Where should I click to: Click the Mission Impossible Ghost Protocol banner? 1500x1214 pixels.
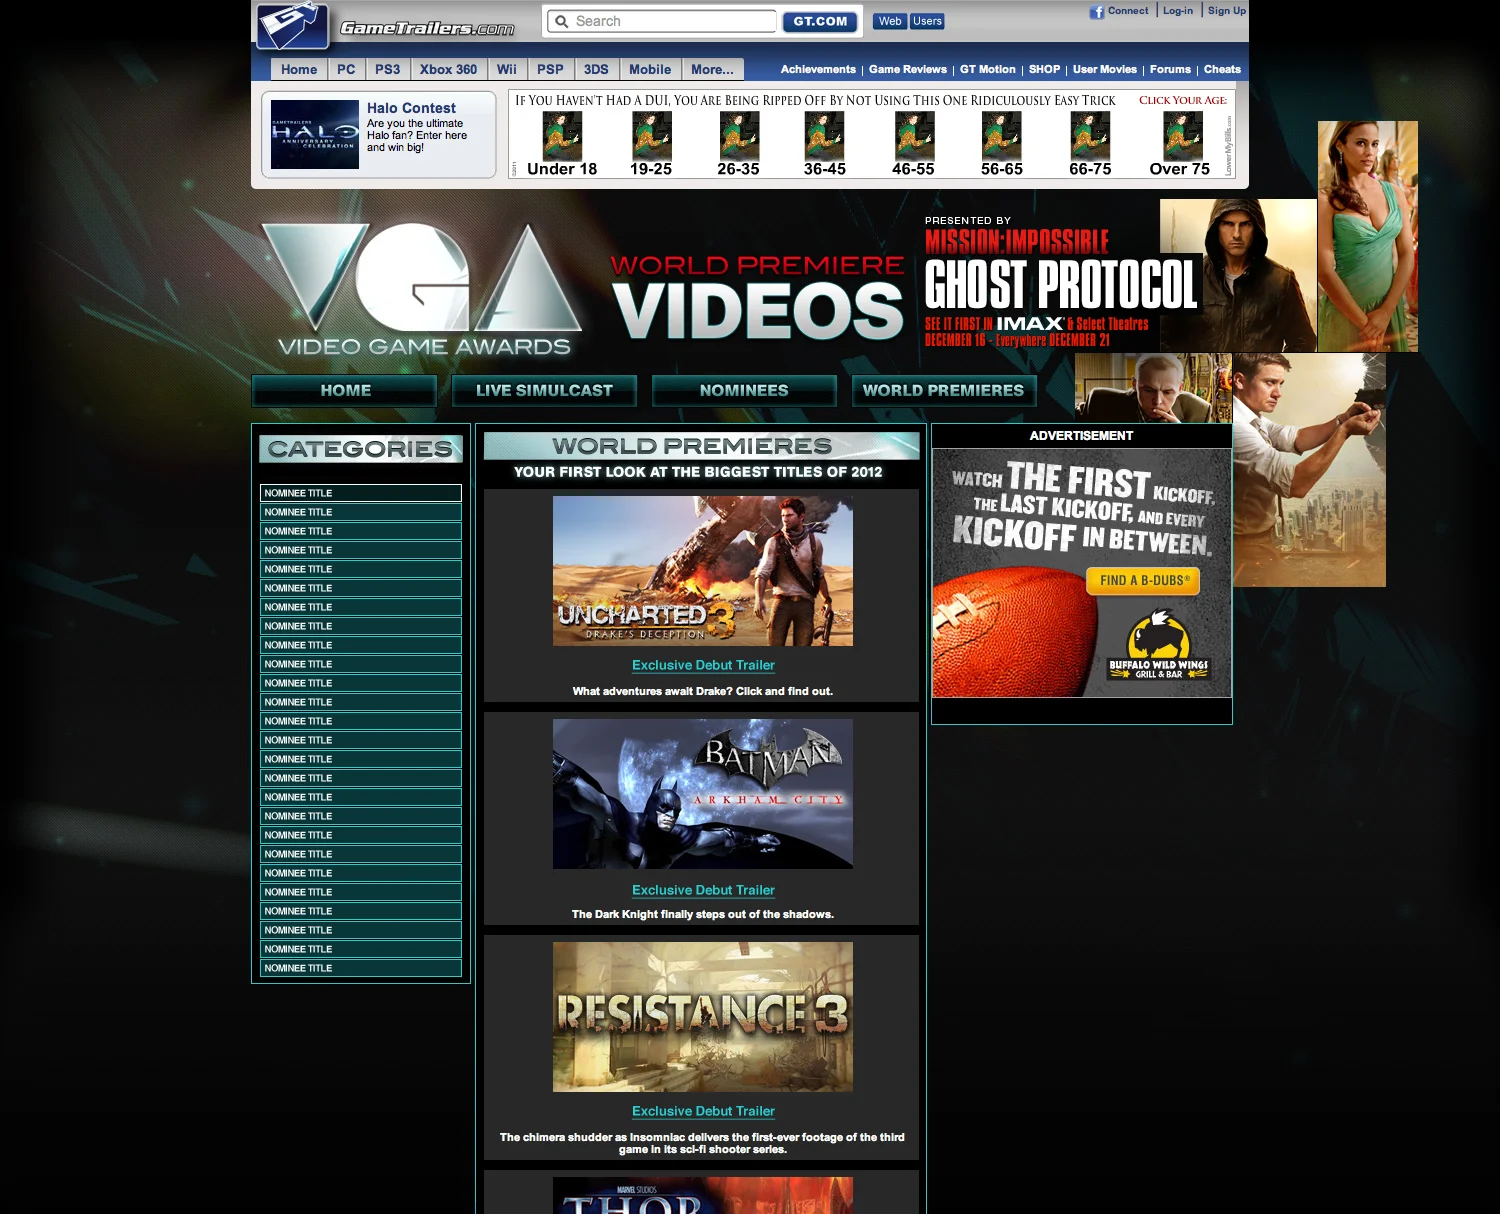coord(1062,283)
